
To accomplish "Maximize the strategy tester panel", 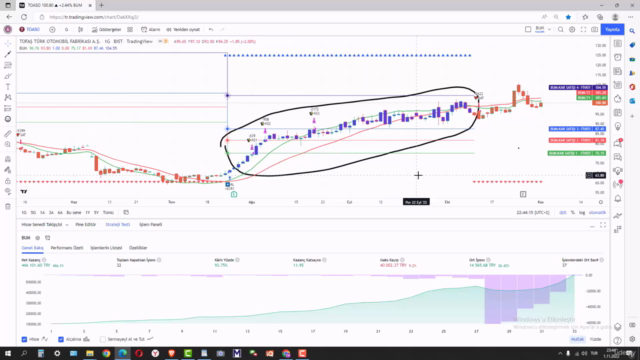I will [603, 225].
